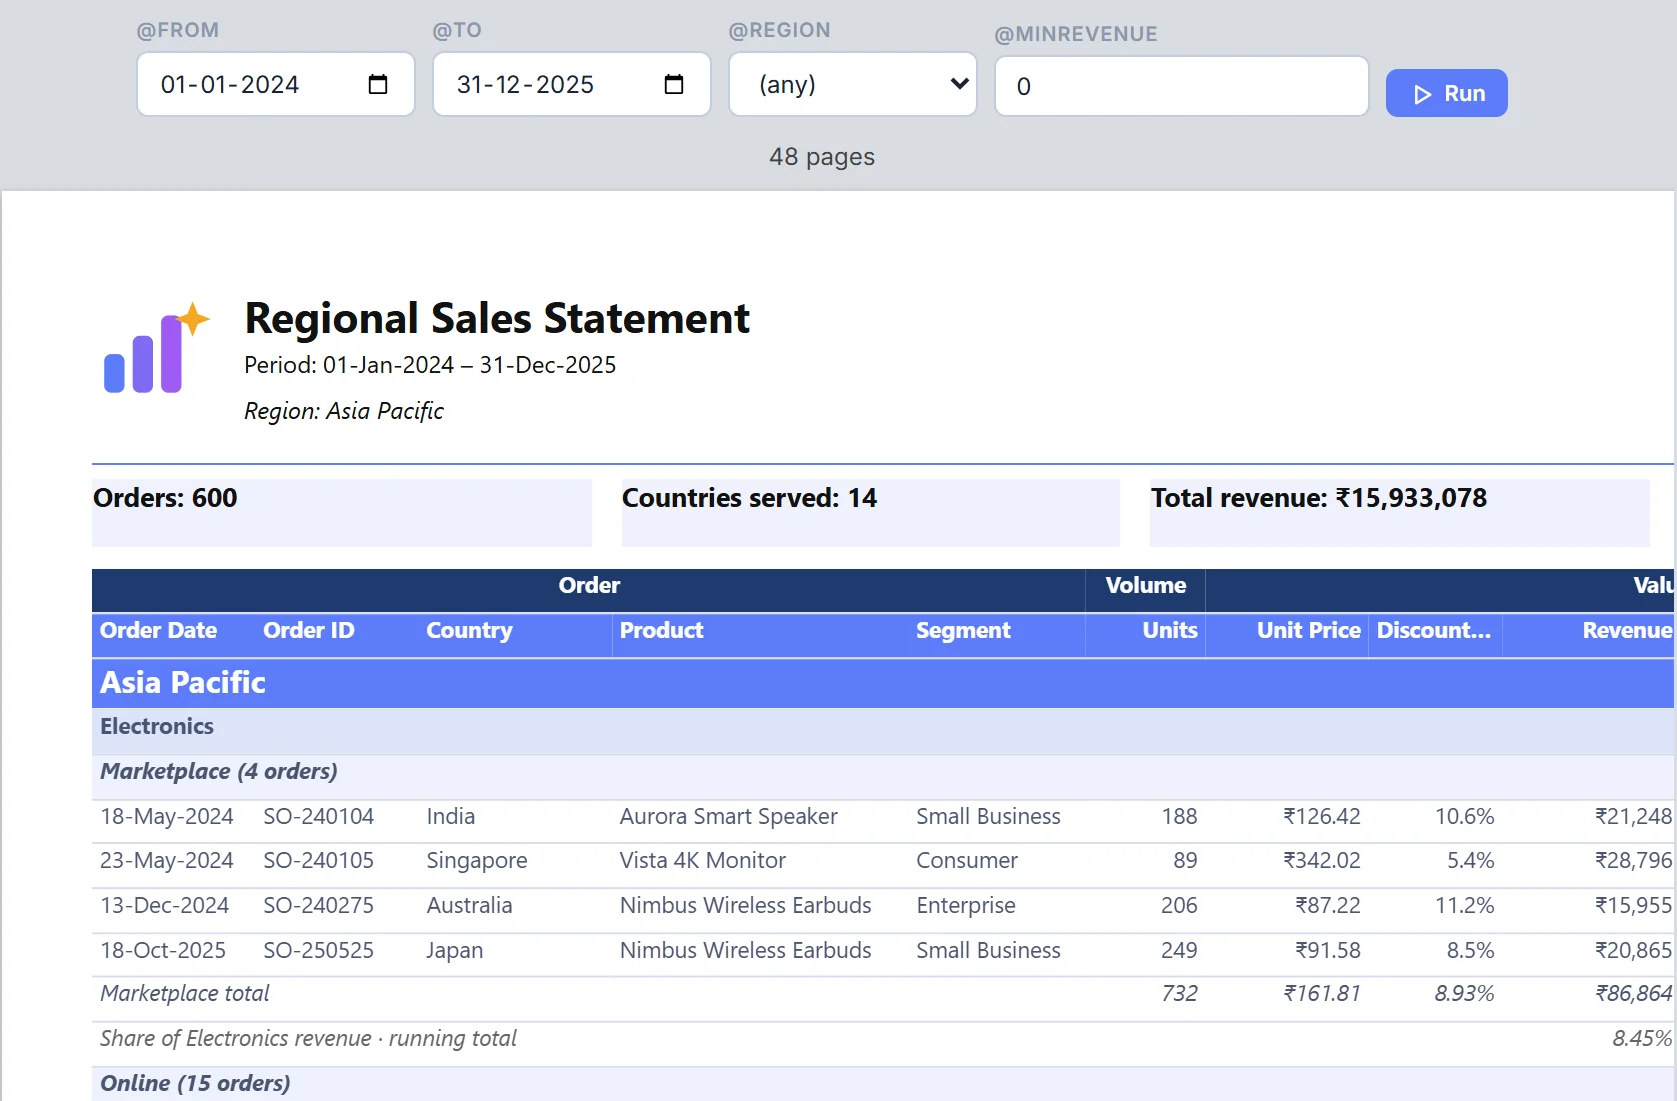Click the Singapore country cell
This screenshot has height=1101, width=1677.
point(477,861)
